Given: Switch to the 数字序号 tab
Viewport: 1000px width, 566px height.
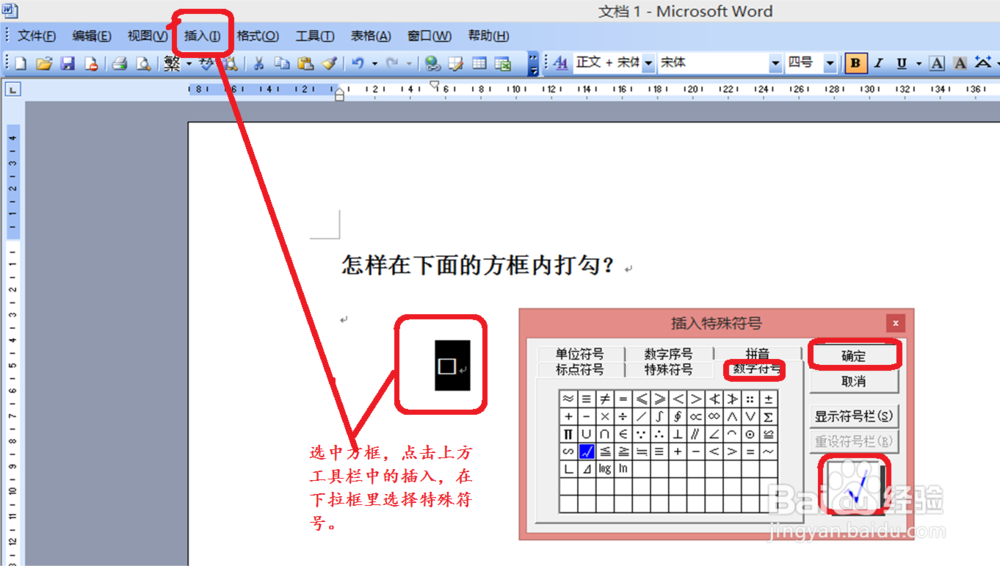Looking at the screenshot, I should pyautogui.click(x=668, y=354).
